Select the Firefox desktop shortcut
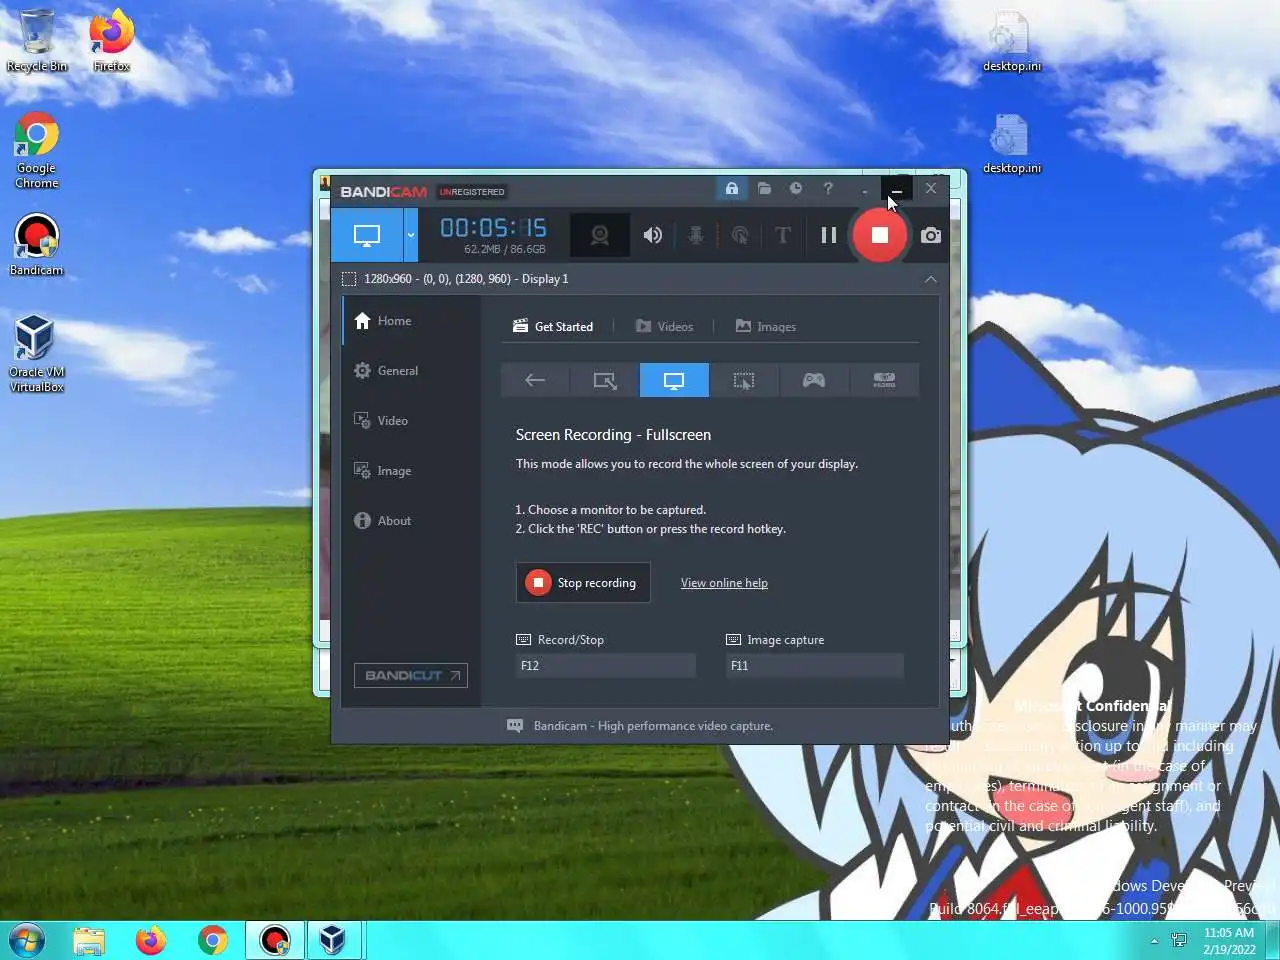Viewport: 1280px width, 960px height. tap(111, 40)
